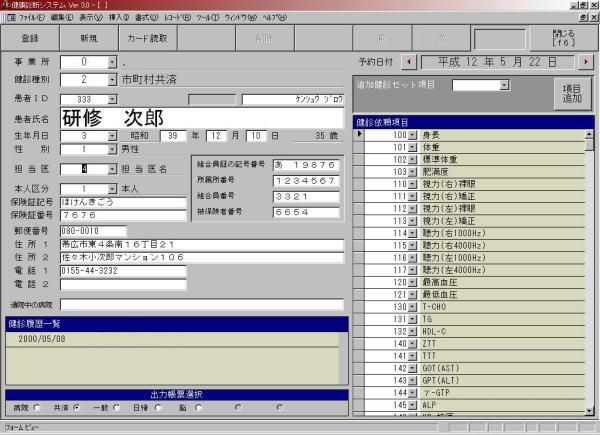Select the 日帰 radio button
The height and width of the screenshot is (435, 600).
(158, 407)
